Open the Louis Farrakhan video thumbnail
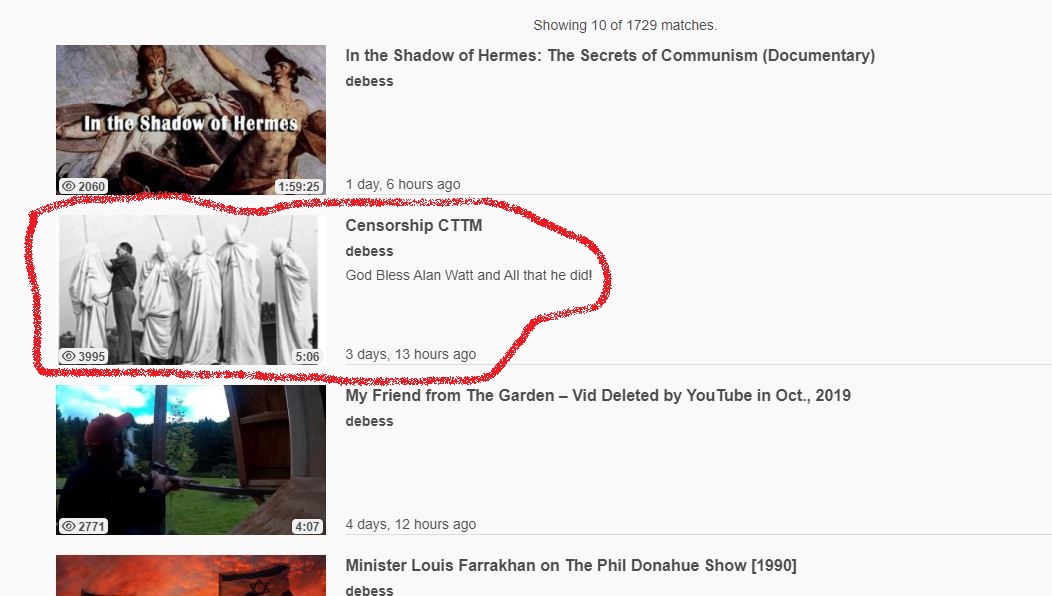Image resolution: width=1052 pixels, height=596 pixels. [x=191, y=575]
